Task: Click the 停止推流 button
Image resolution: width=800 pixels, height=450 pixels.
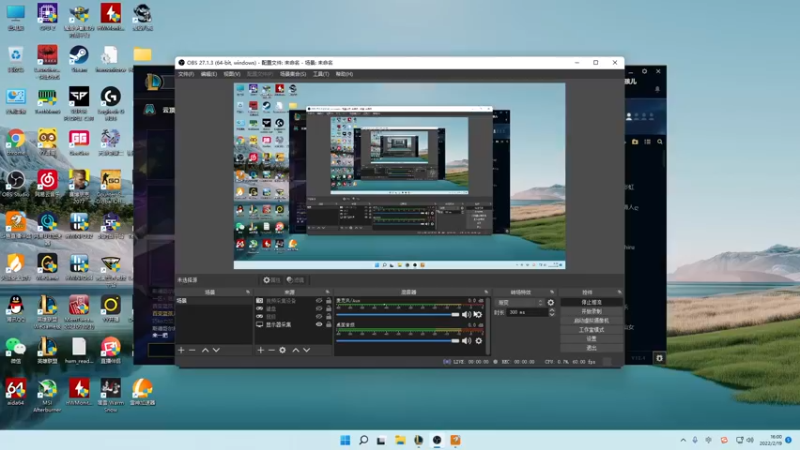Action: [591, 302]
